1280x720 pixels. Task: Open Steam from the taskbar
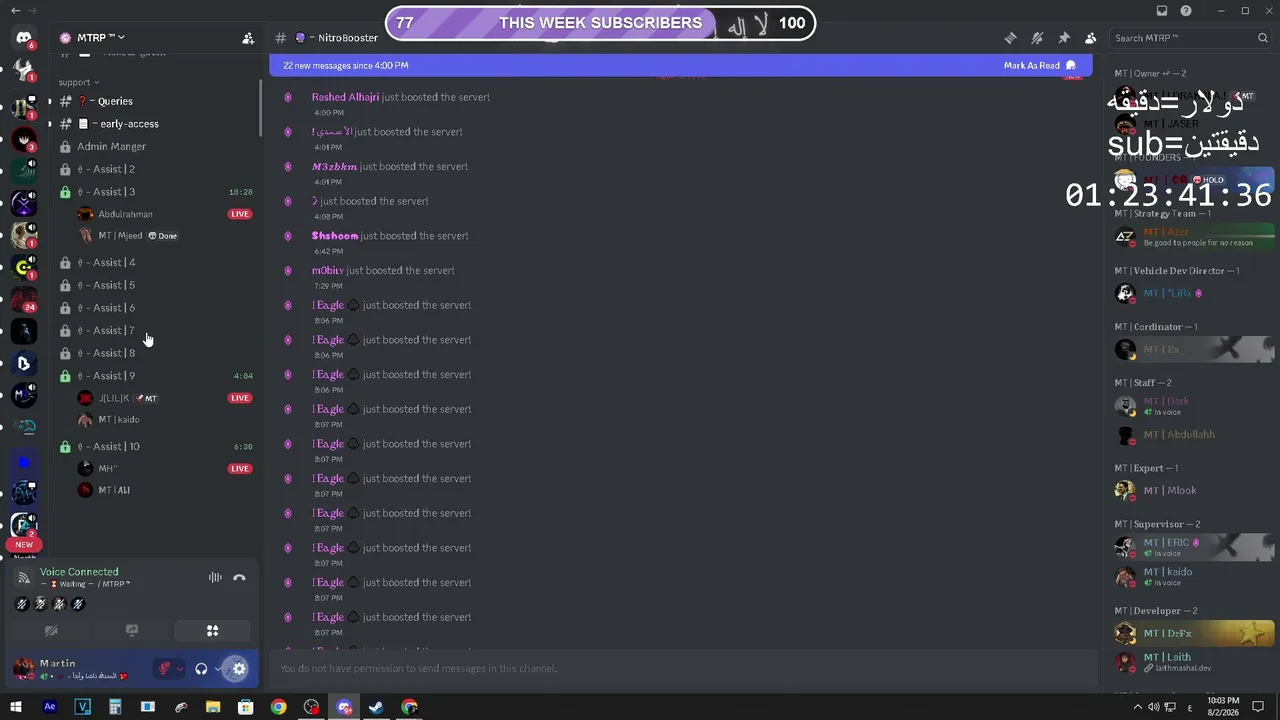point(376,707)
